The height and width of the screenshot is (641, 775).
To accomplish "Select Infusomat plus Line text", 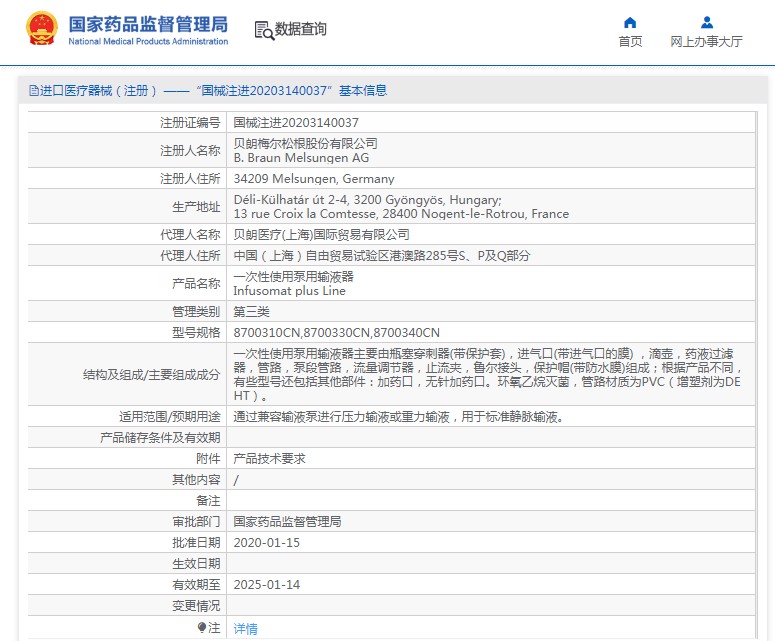I will (x=289, y=291).
